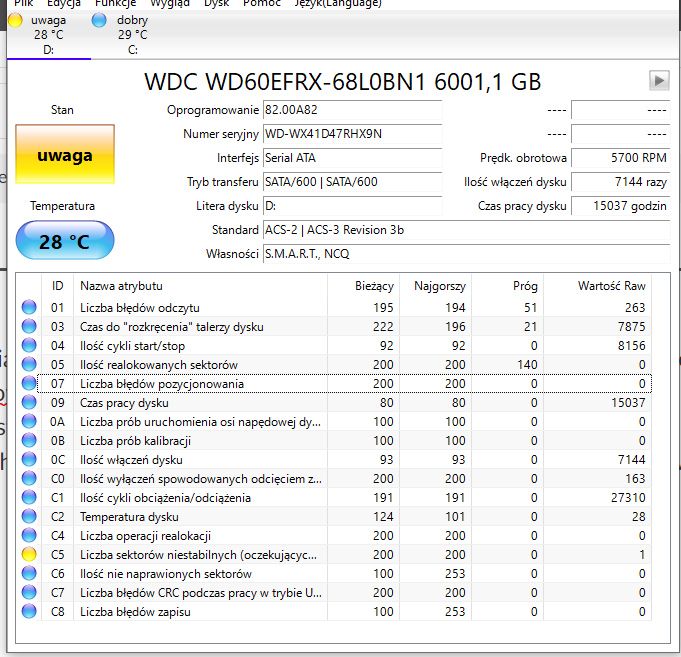This screenshot has width=681, height=657.
Task: Click blue status icon for attribute 03
Action: click(x=29, y=327)
